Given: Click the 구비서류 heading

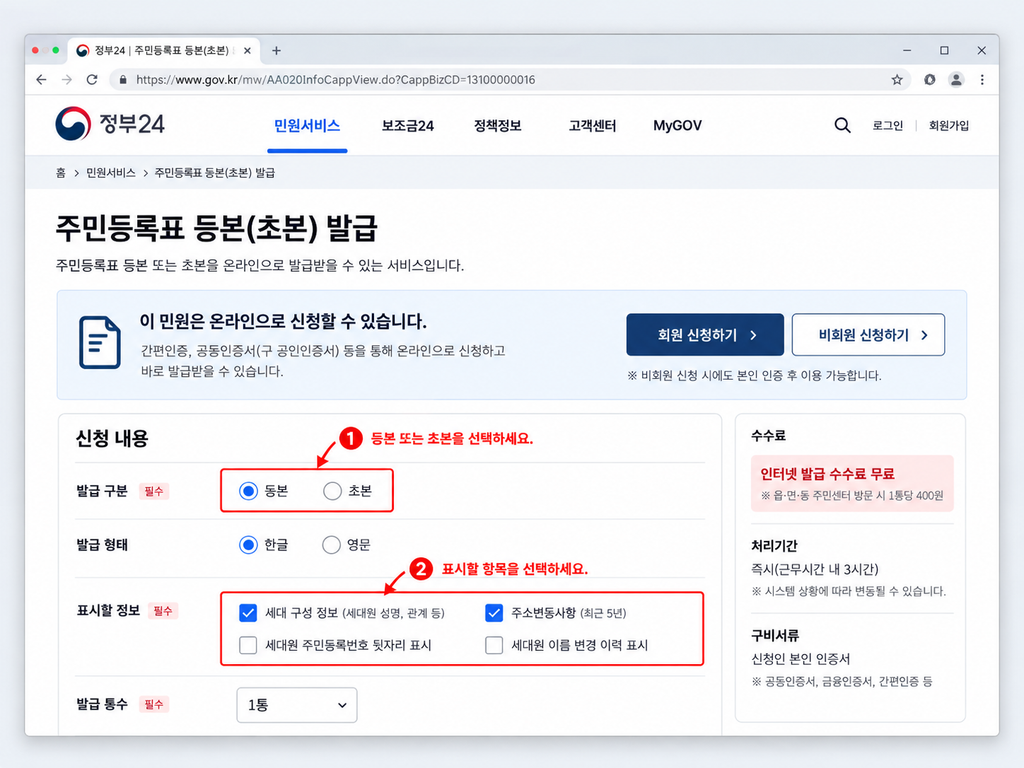Looking at the screenshot, I should [775, 635].
